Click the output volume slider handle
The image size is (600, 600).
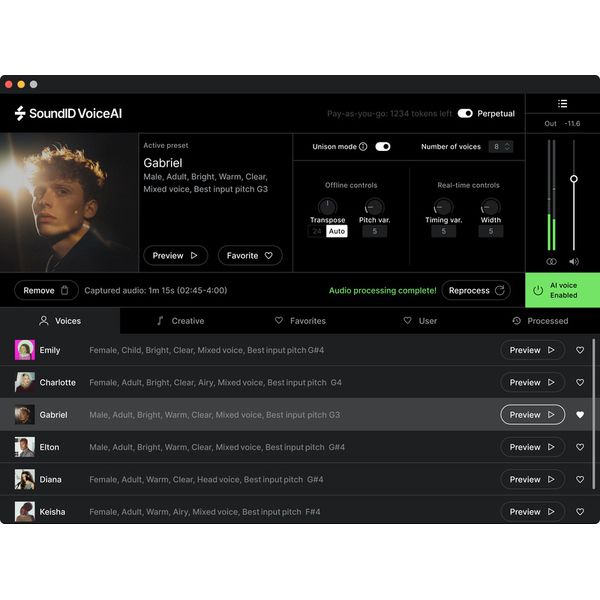pyautogui.click(x=574, y=179)
